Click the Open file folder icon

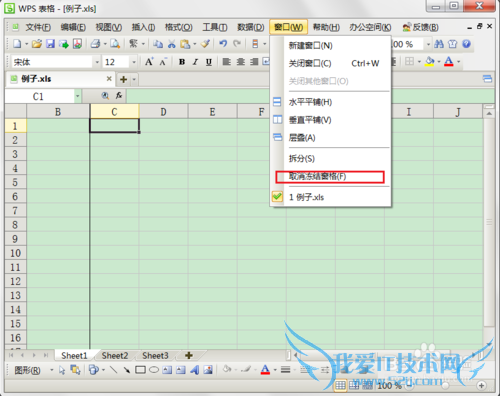coord(37,44)
